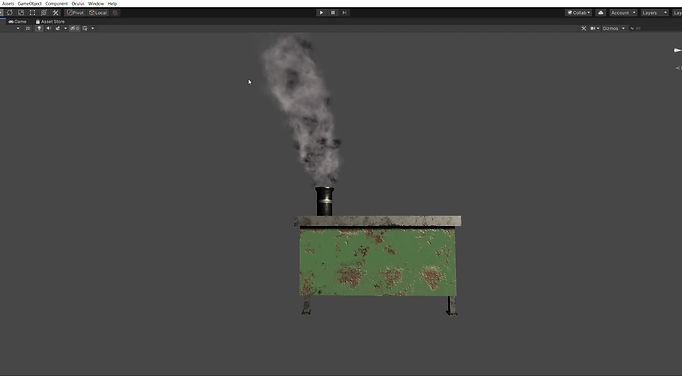This screenshot has width=682, height=376.
Task: Open the scene camera settings icon
Action: (594, 28)
